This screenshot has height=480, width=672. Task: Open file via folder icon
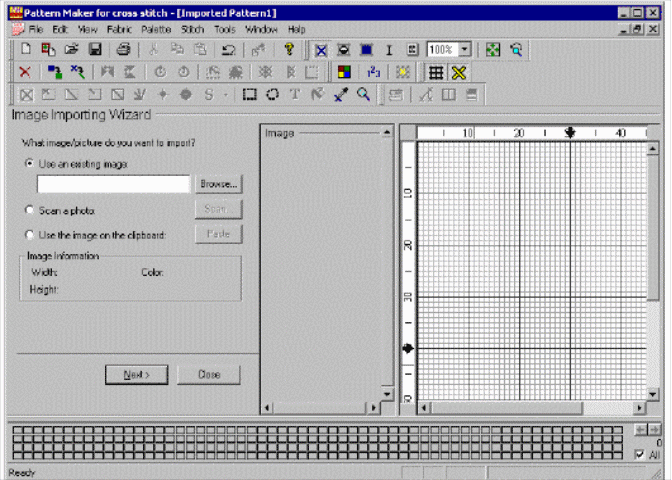point(72,49)
